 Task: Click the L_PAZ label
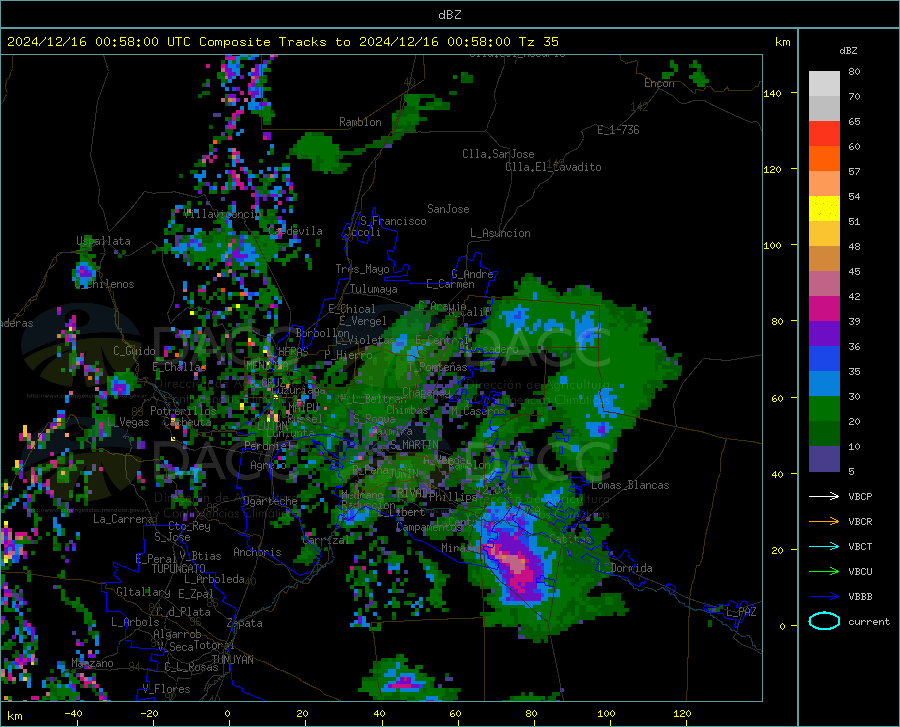741,612
